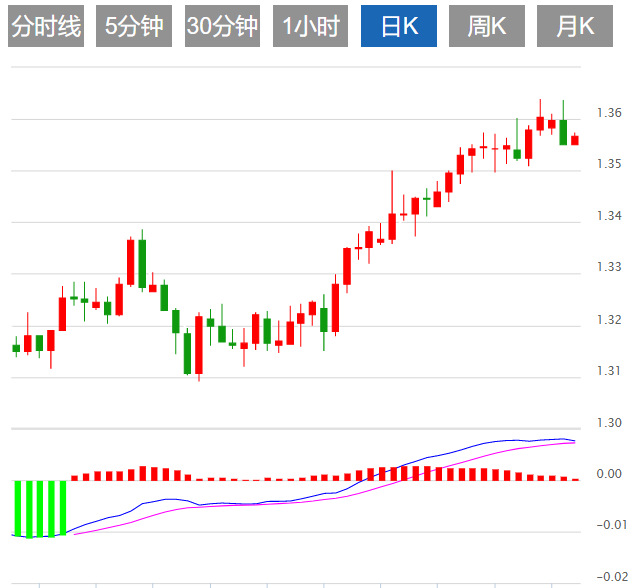The height and width of the screenshot is (588, 639).
Task: Click the 1.30 price axis label
Action: 609,423
